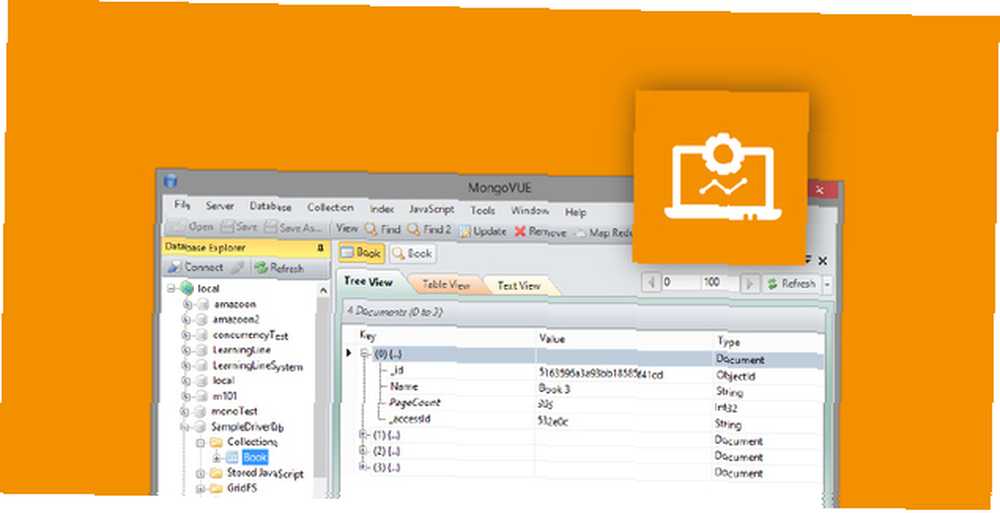Click the orange laptop gear graphic

click(x=721, y=177)
